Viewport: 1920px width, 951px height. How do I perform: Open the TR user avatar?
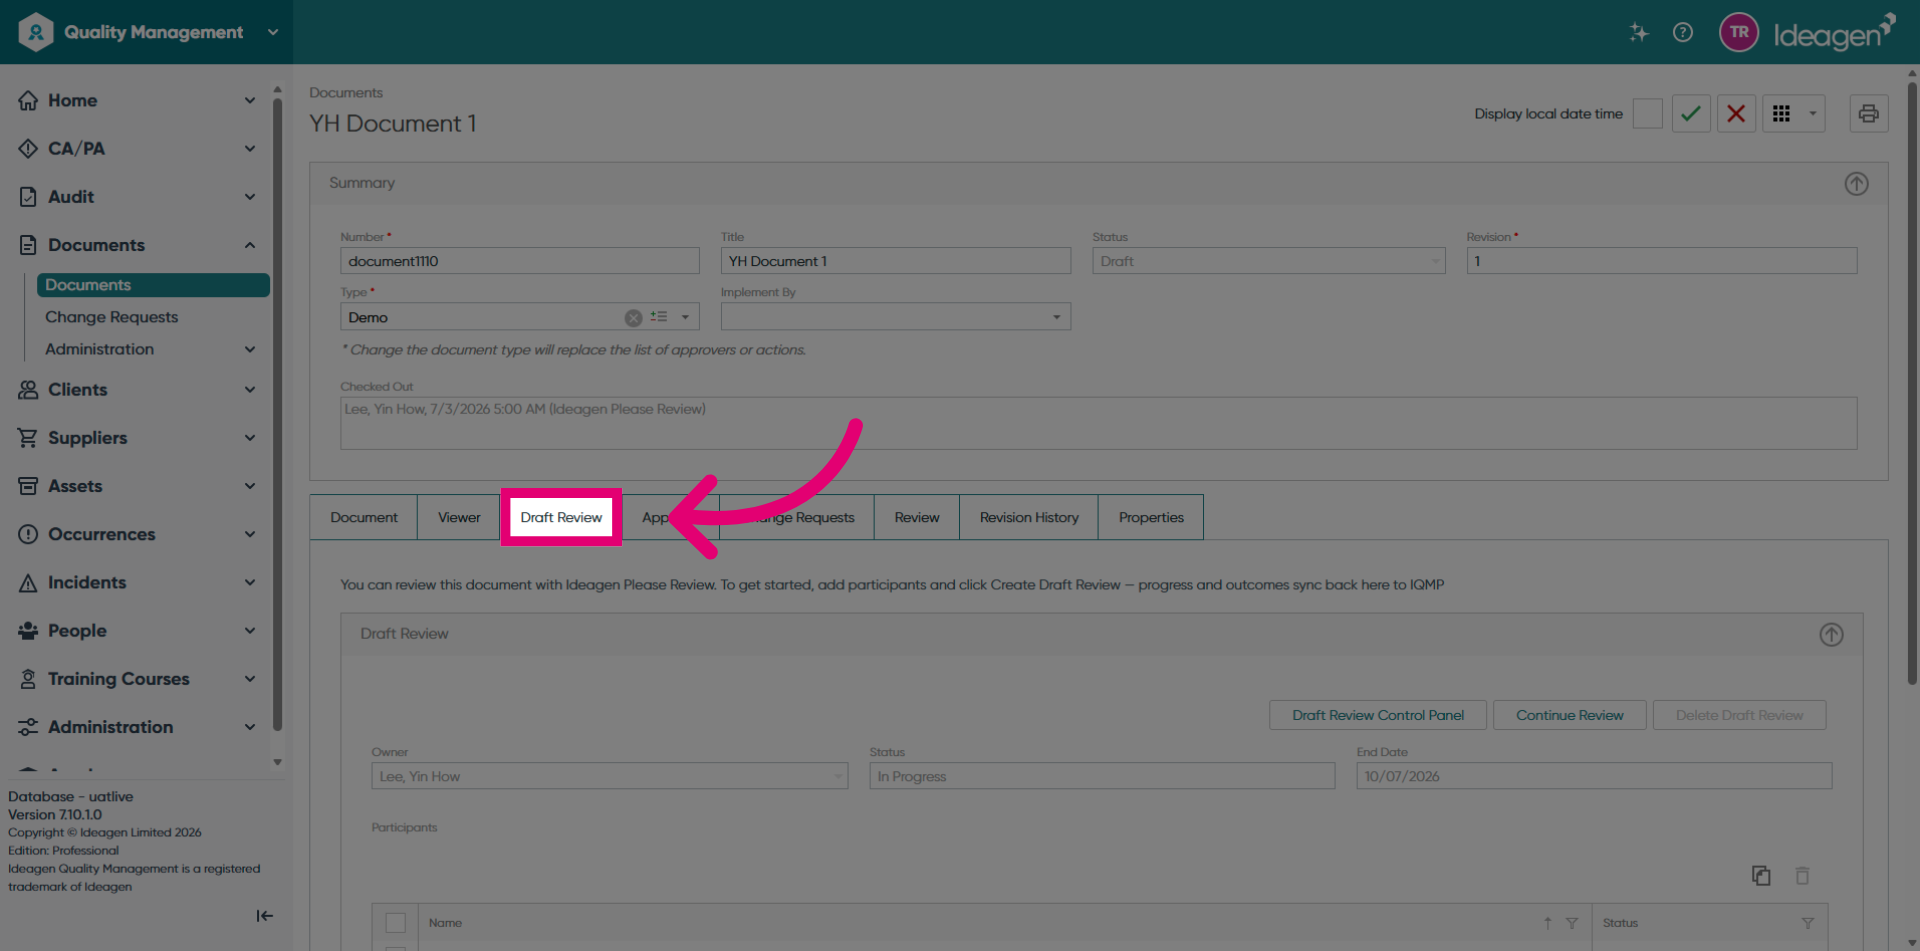(x=1739, y=32)
